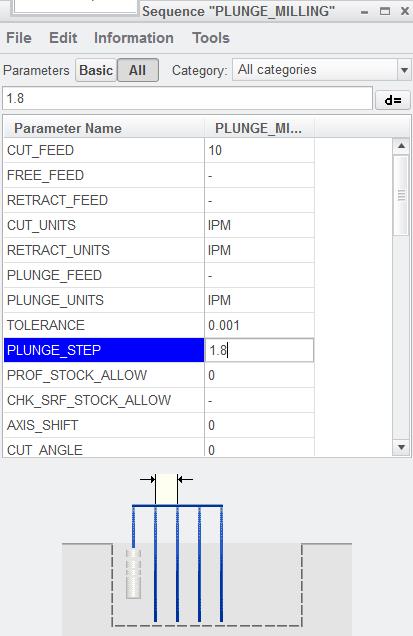Switch to Basic parameters view
The height and width of the screenshot is (636, 413).
96,70
